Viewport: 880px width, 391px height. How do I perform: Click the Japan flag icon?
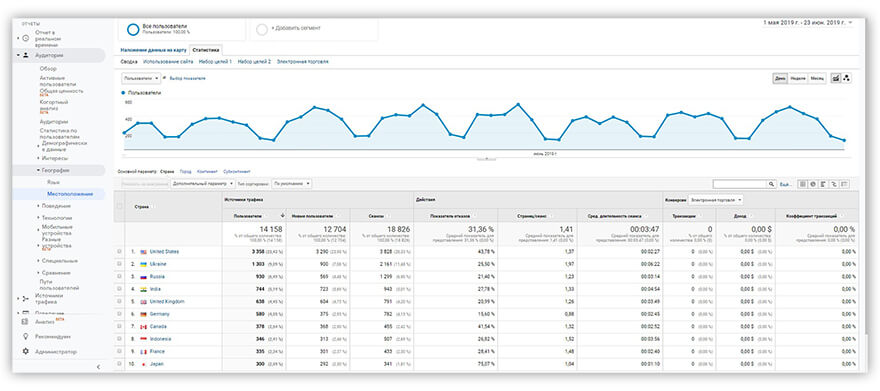point(143,364)
